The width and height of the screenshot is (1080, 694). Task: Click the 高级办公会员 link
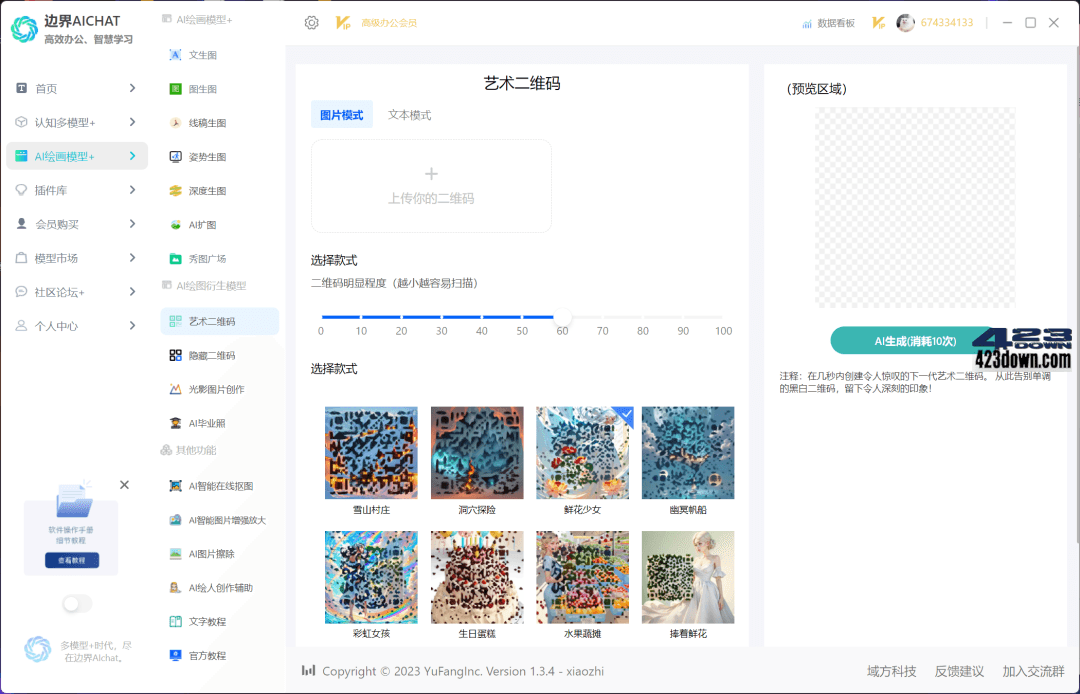pos(389,23)
